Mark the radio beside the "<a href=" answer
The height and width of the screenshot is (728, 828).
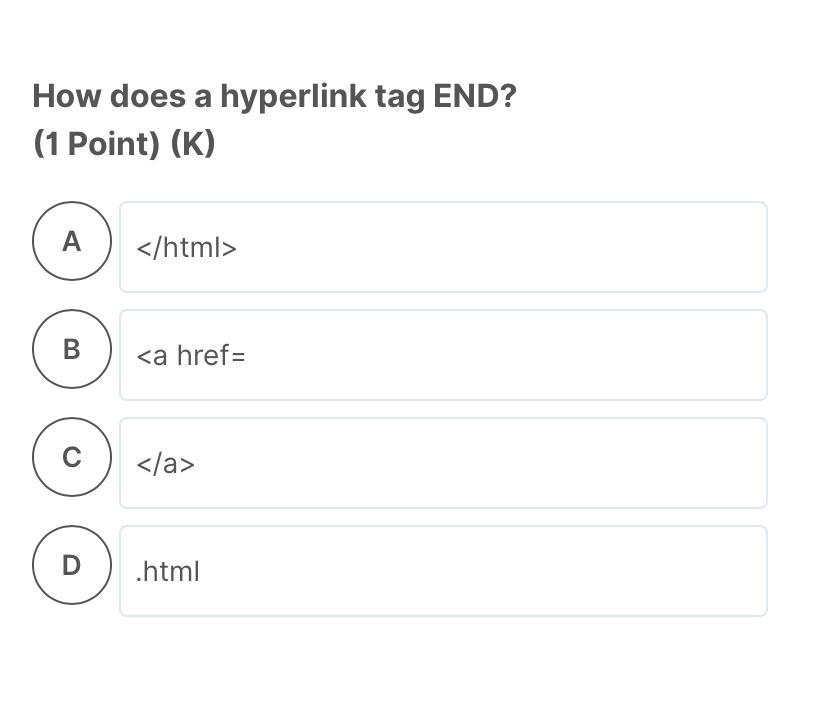pos(71,349)
